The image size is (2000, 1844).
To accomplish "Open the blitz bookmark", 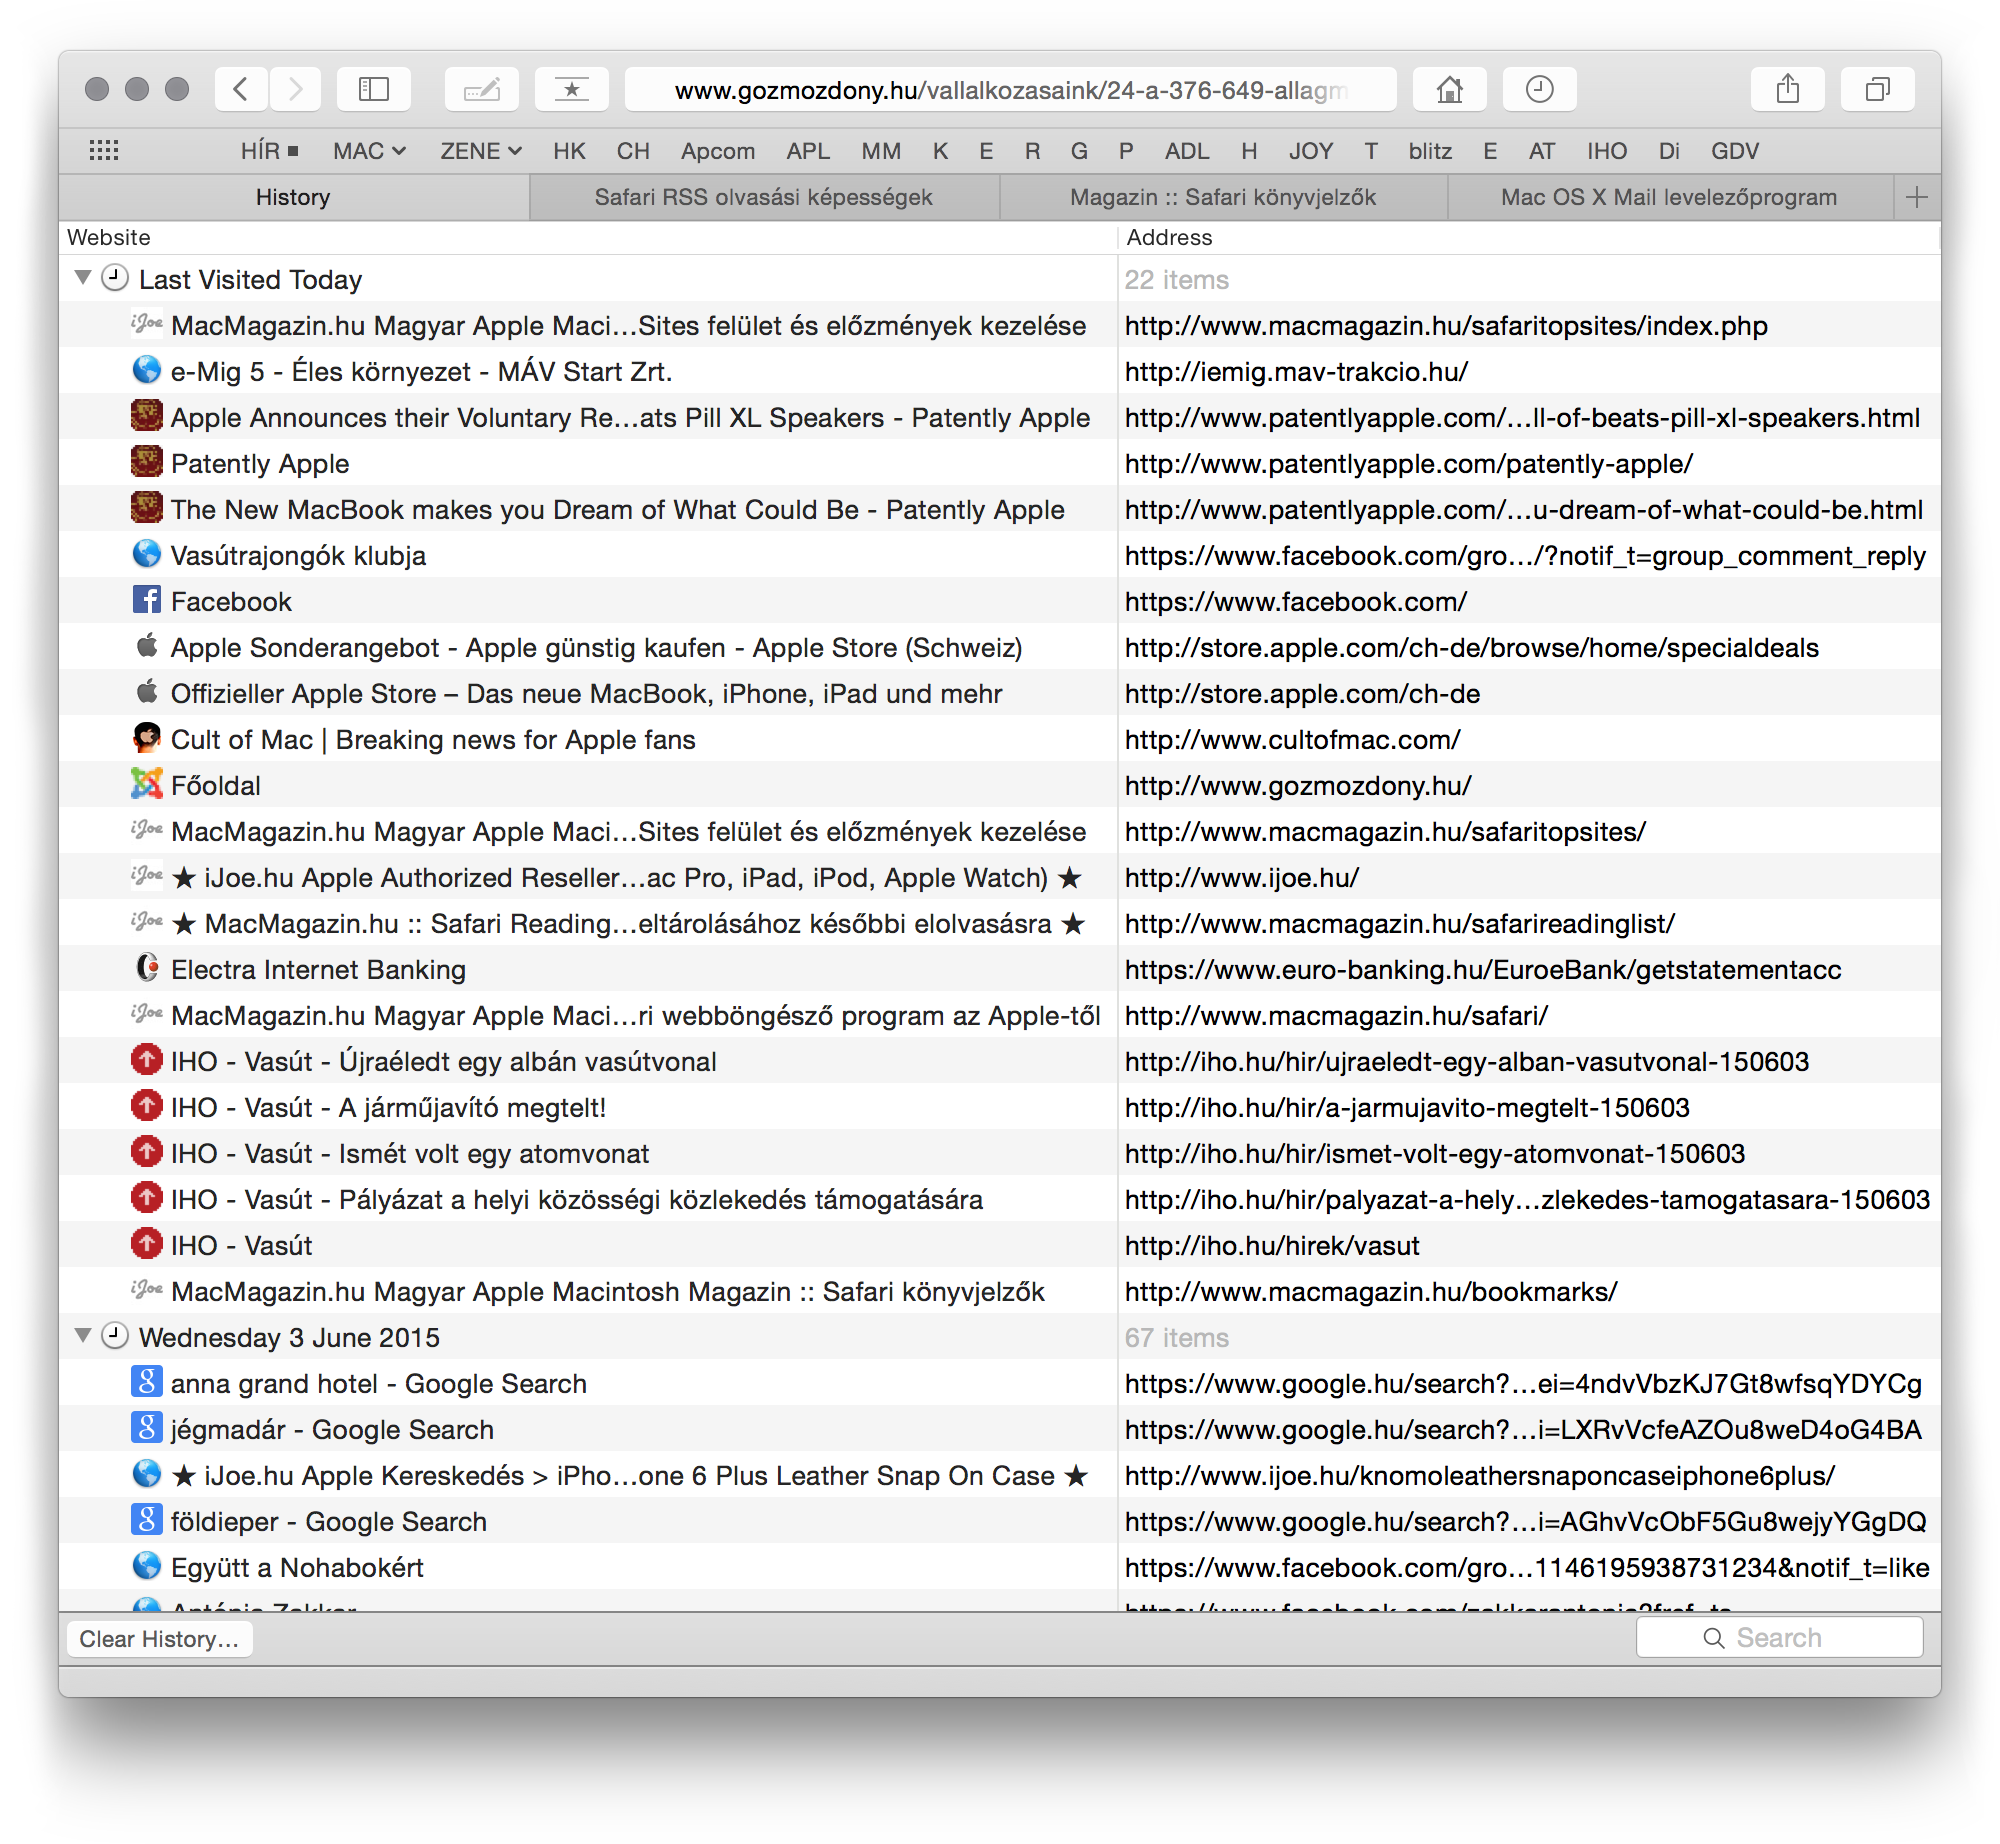I will [x=1430, y=151].
